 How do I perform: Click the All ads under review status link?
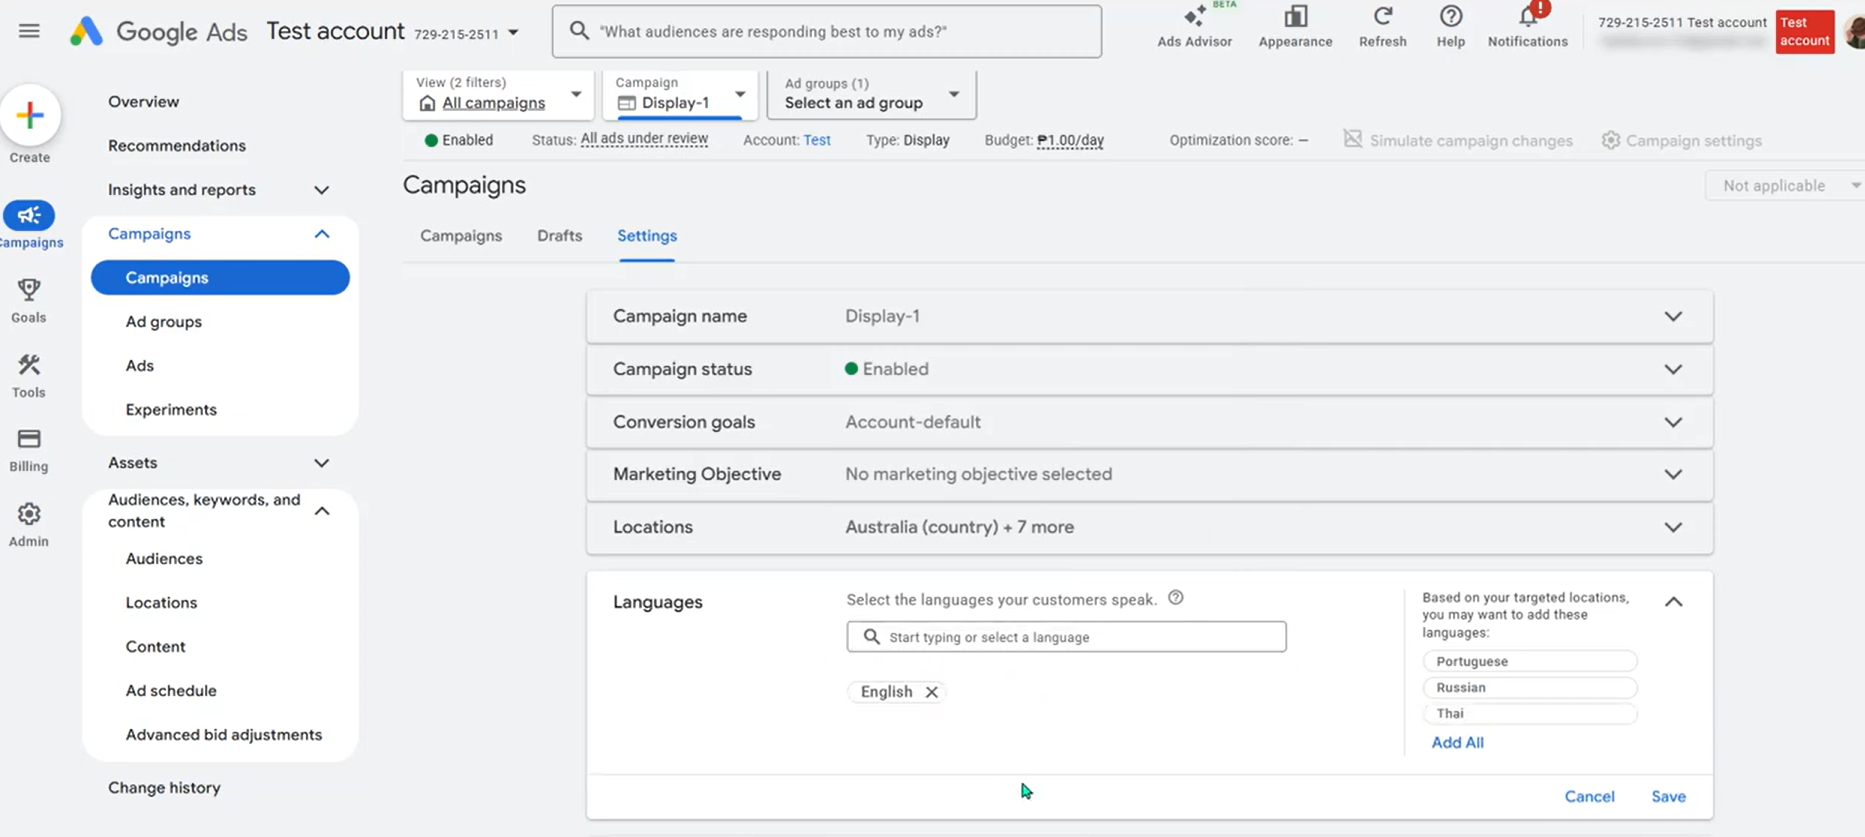click(644, 139)
